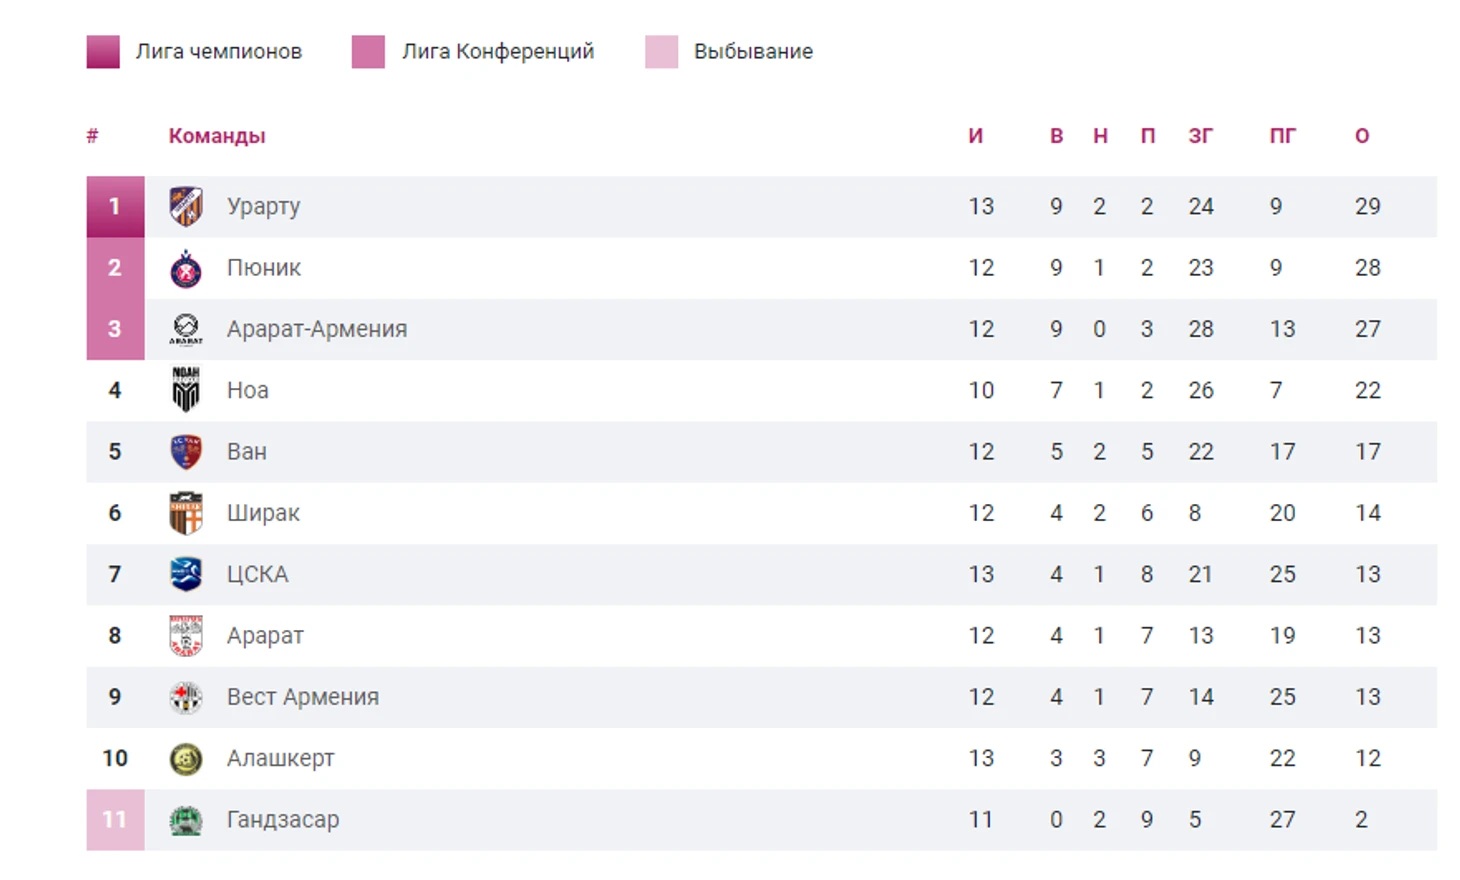The width and height of the screenshot is (1460, 880).
Task: Click the Арарат-Армения club logo
Action: [x=186, y=329]
